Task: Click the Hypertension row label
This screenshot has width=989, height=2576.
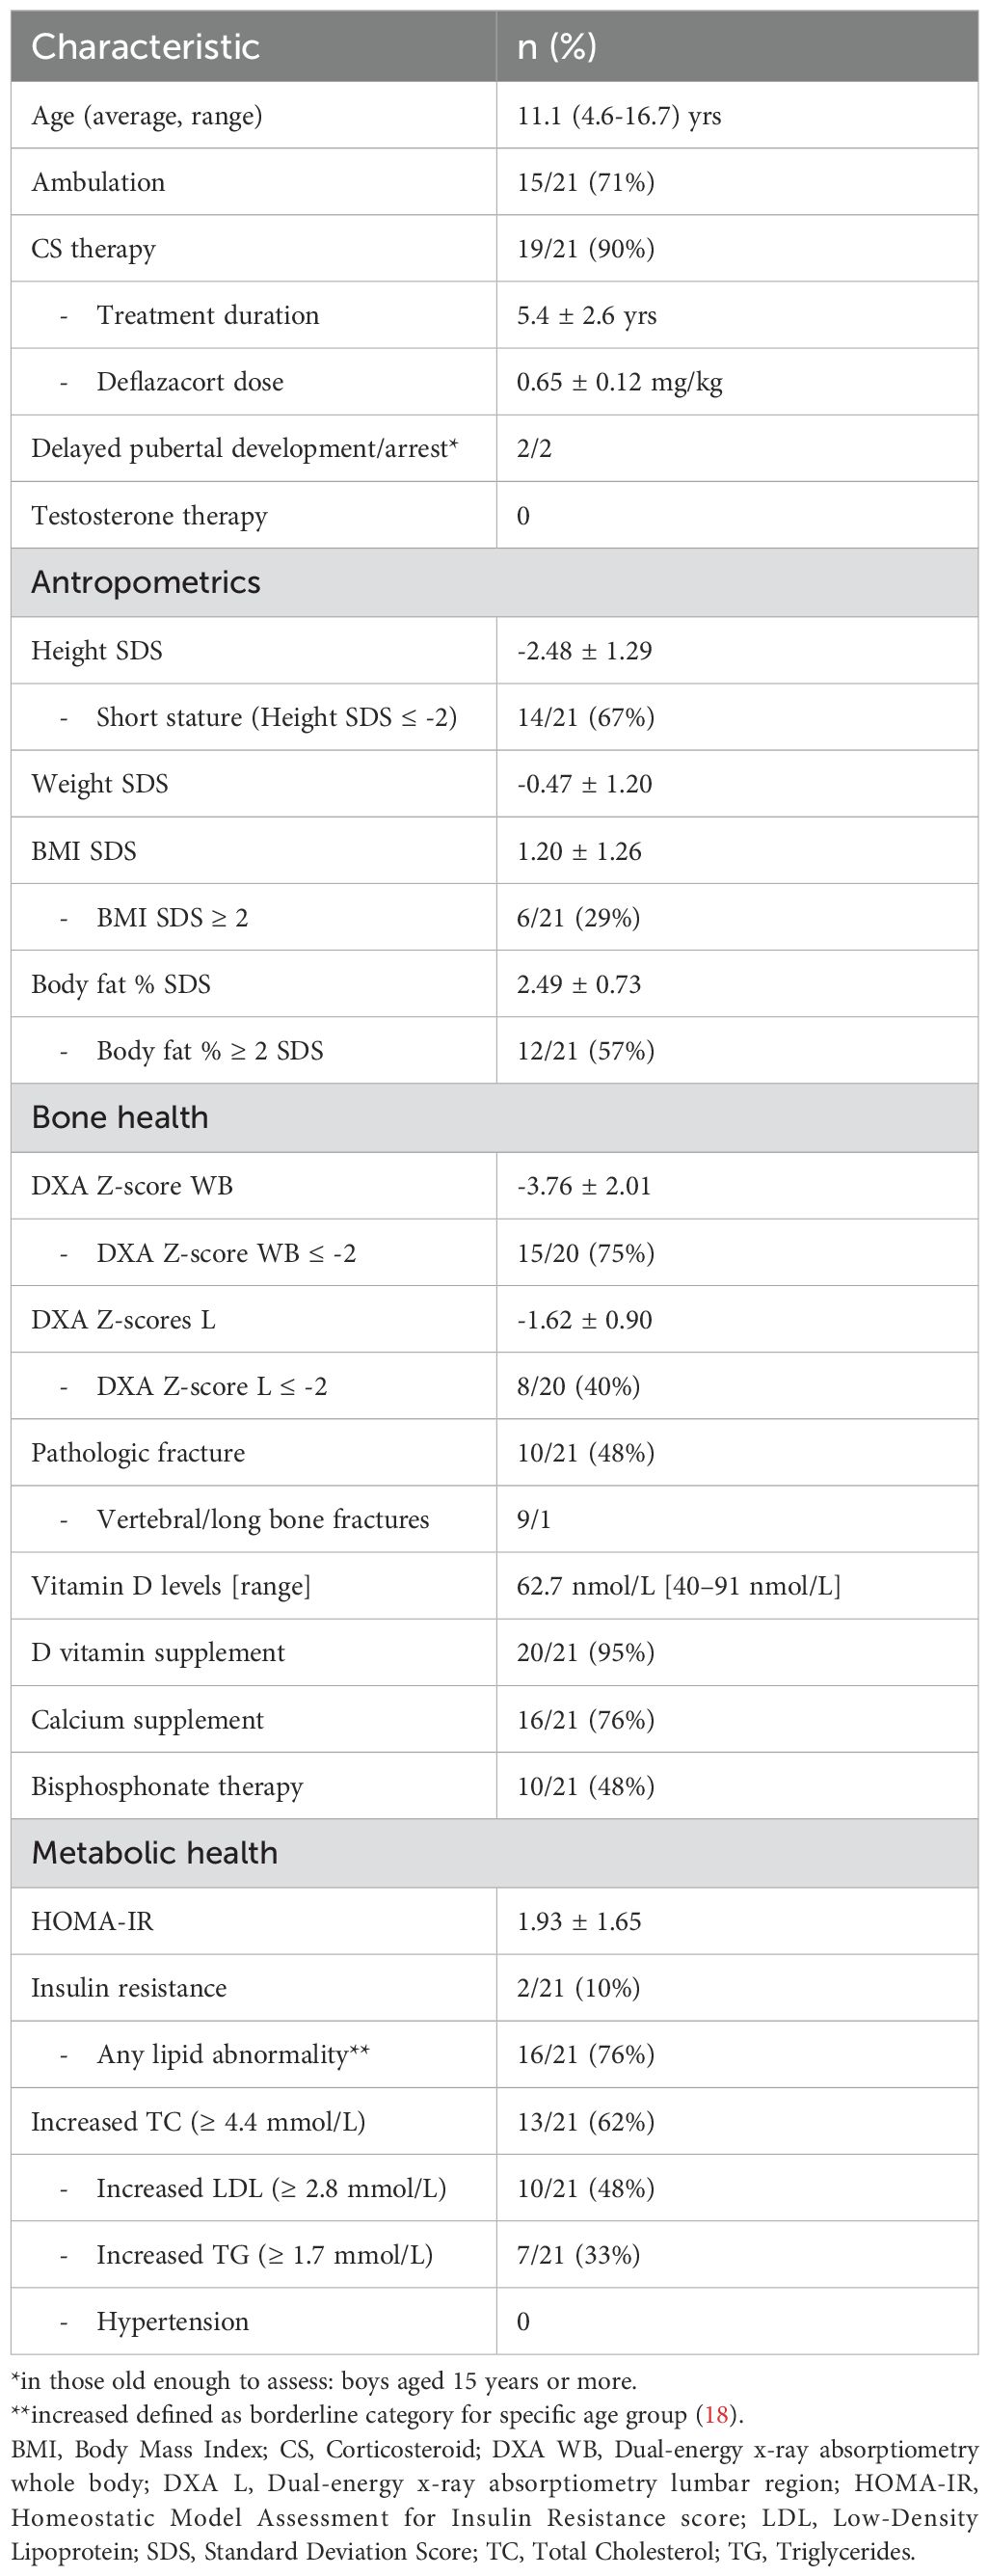Action: coord(172,2321)
